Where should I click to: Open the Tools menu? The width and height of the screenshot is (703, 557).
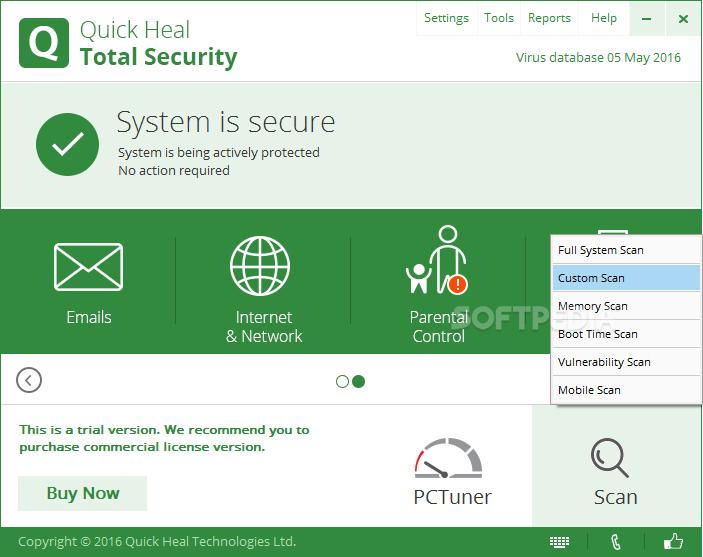click(499, 18)
